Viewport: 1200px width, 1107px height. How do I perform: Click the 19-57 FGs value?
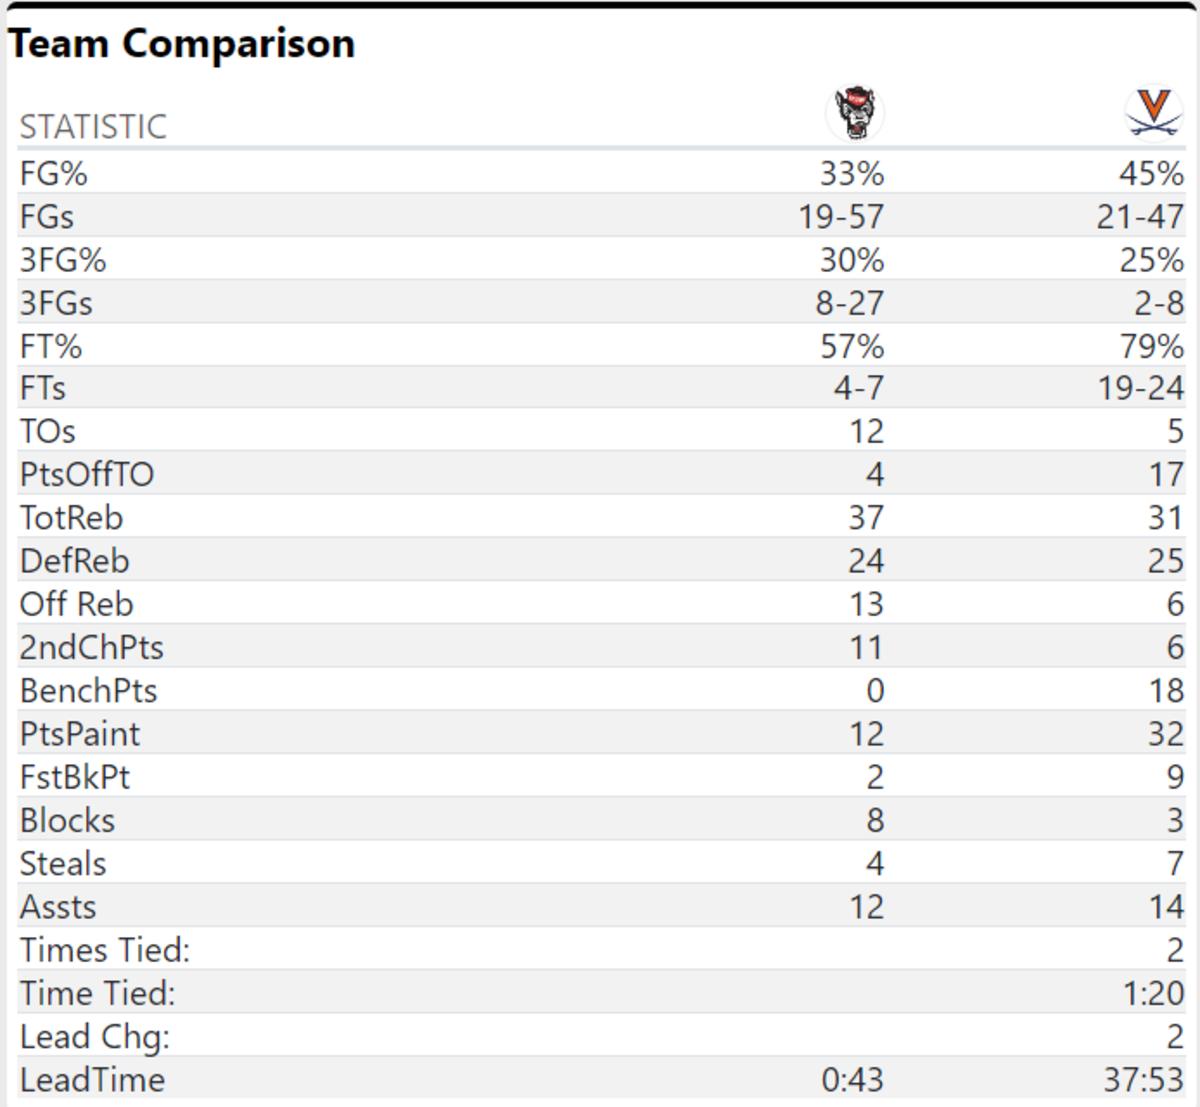pos(841,217)
